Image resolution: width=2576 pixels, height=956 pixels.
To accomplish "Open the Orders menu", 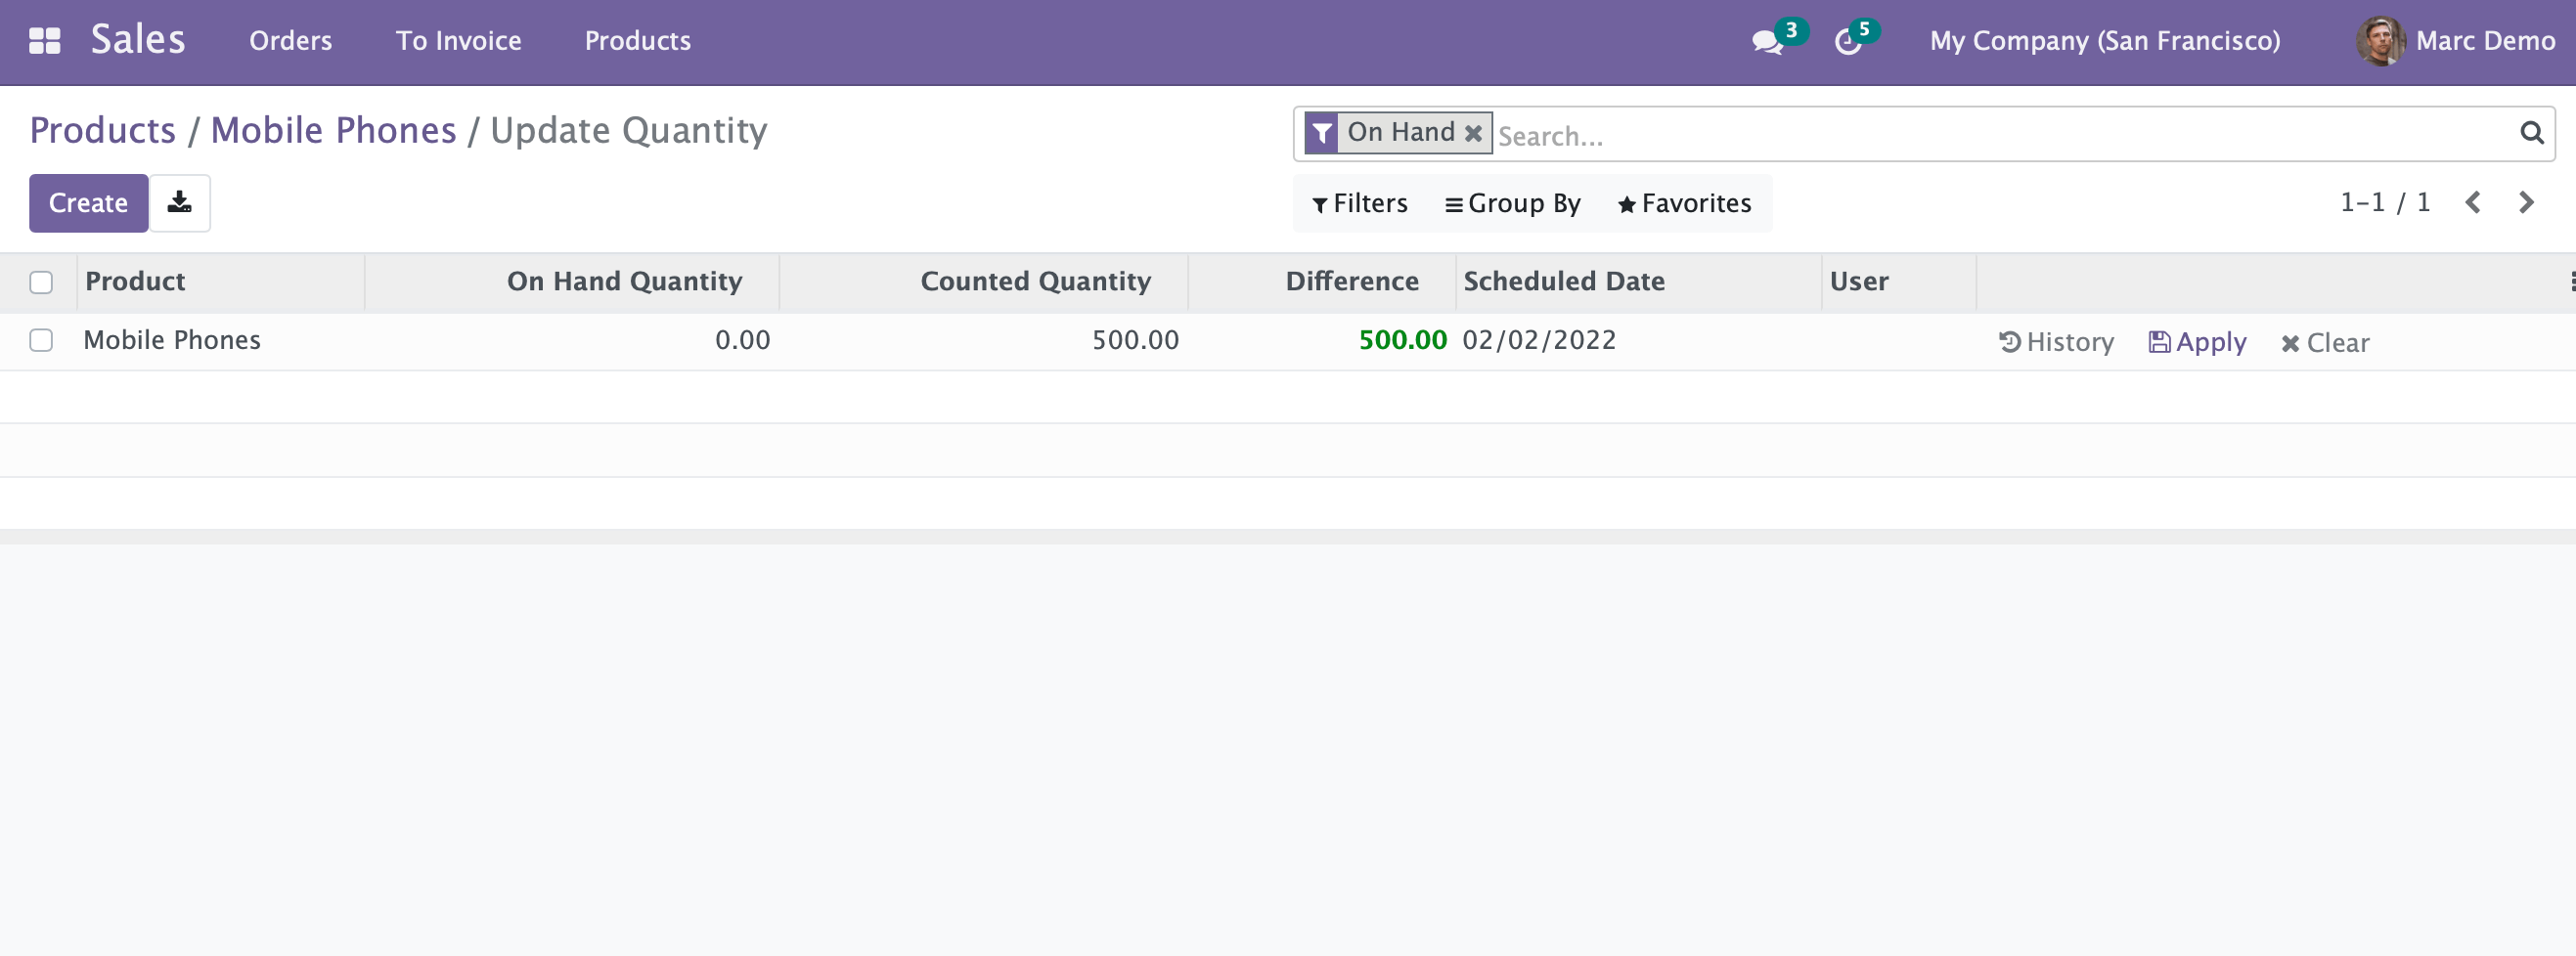I will click(x=290, y=41).
